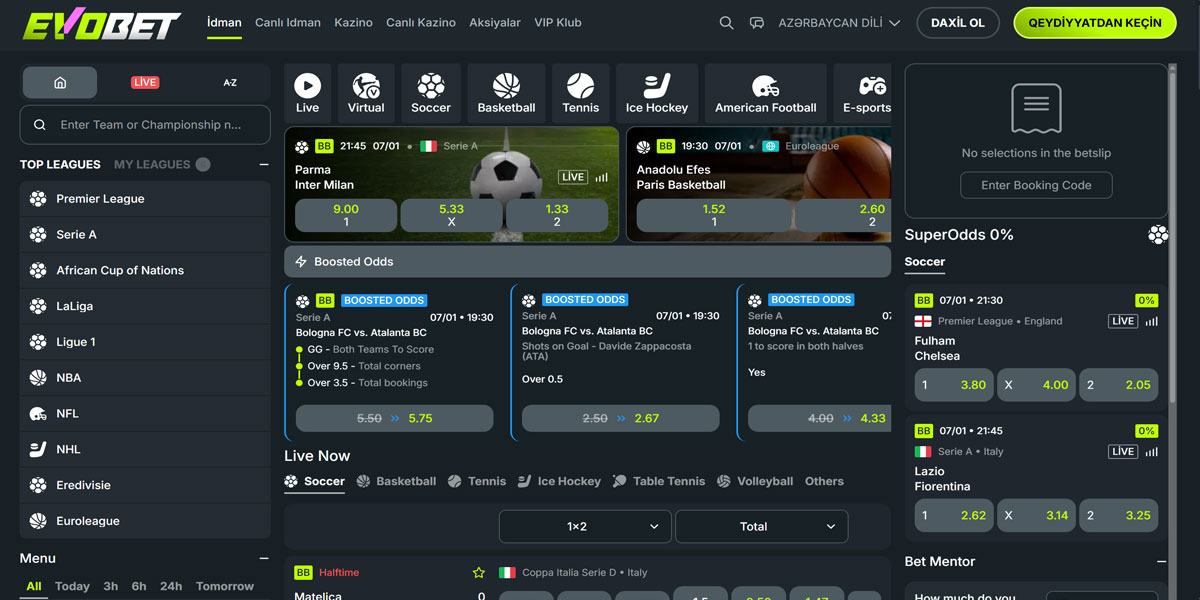The width and height of the screenshot is (1200, 600).
Task: Switch sidebar to A-Z view
Action: tap(230, 82)
